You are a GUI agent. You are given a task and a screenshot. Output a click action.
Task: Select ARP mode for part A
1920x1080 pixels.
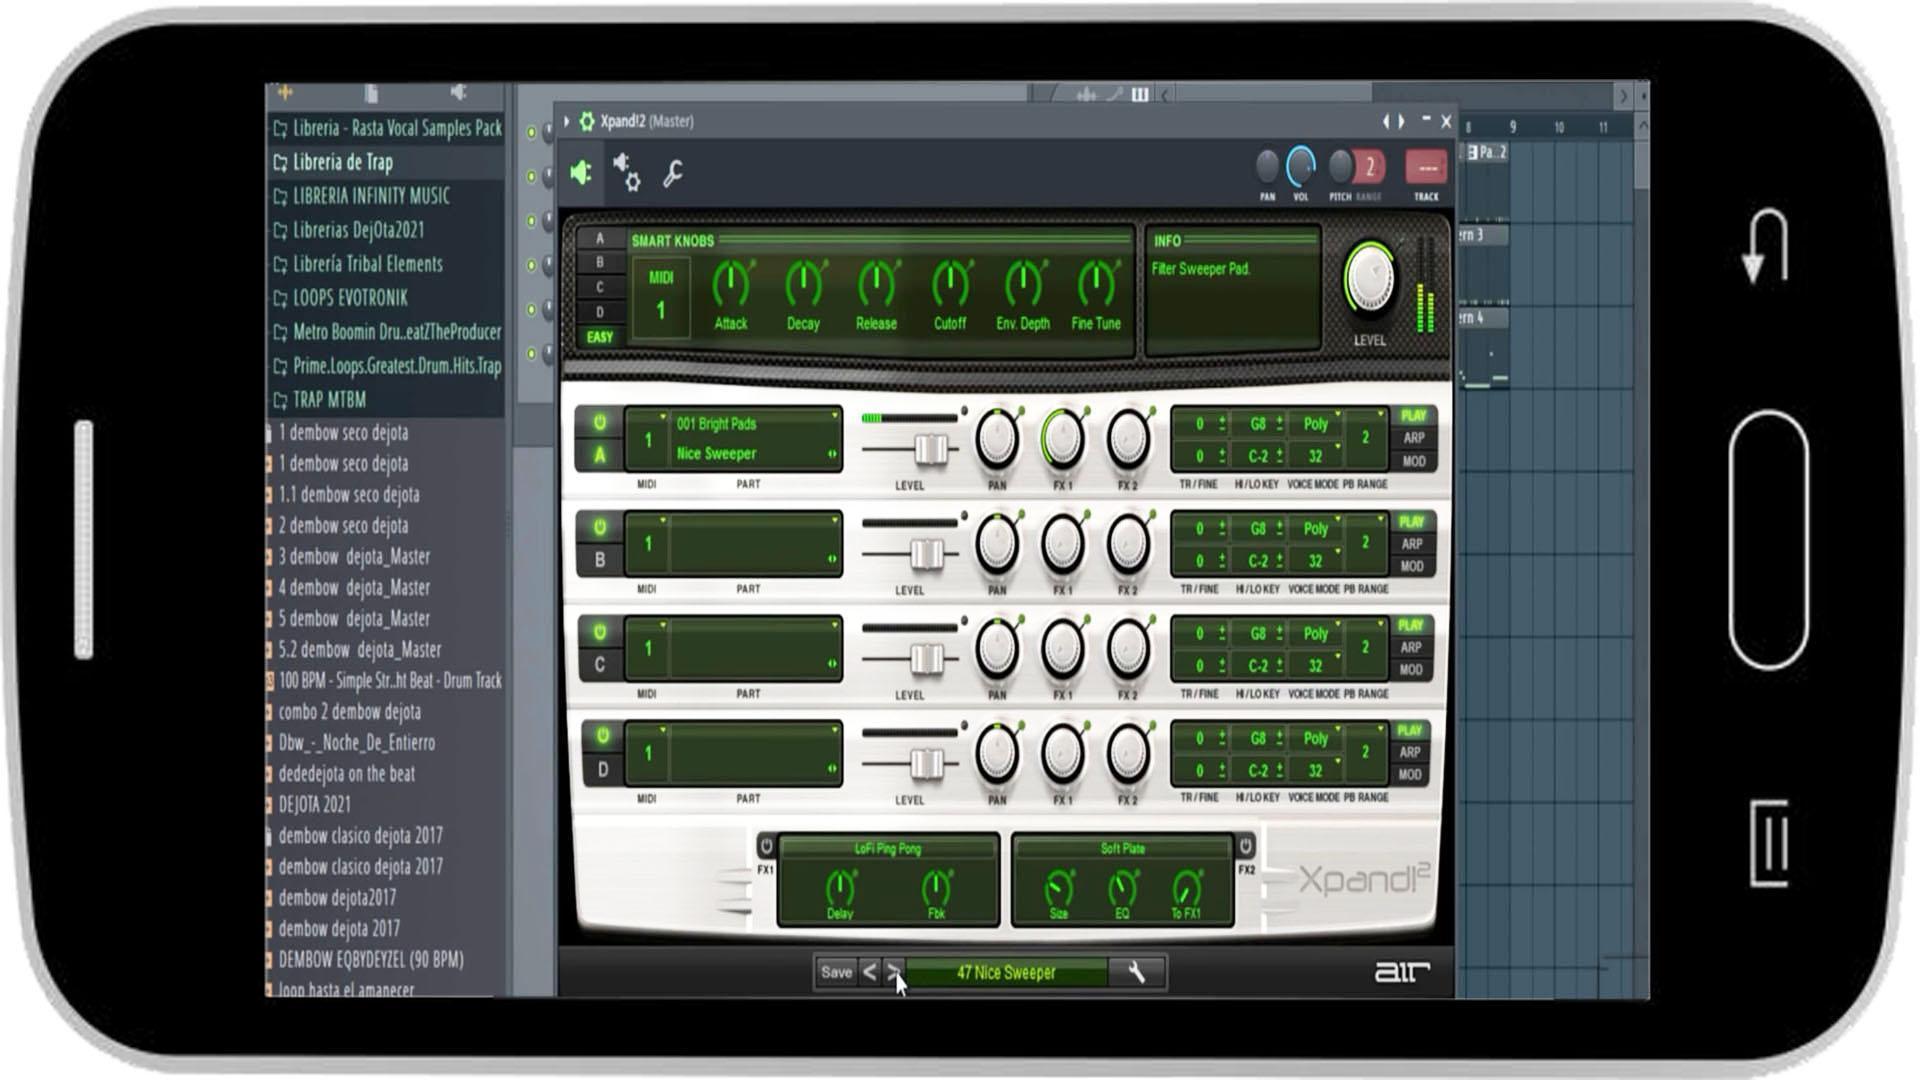1413,438
